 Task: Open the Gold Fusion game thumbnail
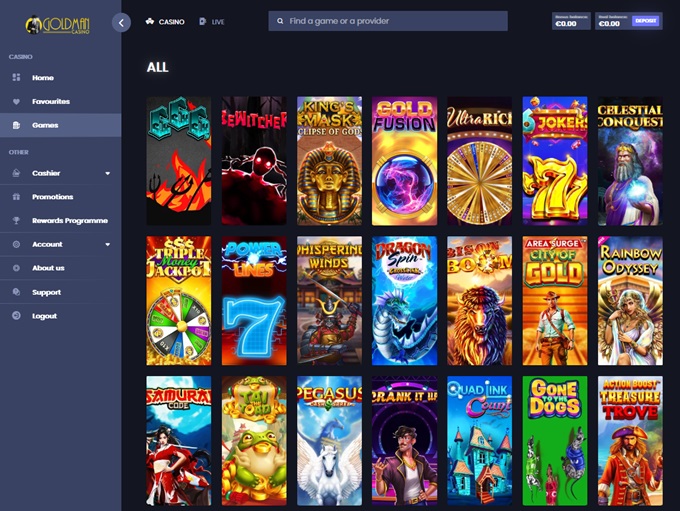tap(404, 161)
